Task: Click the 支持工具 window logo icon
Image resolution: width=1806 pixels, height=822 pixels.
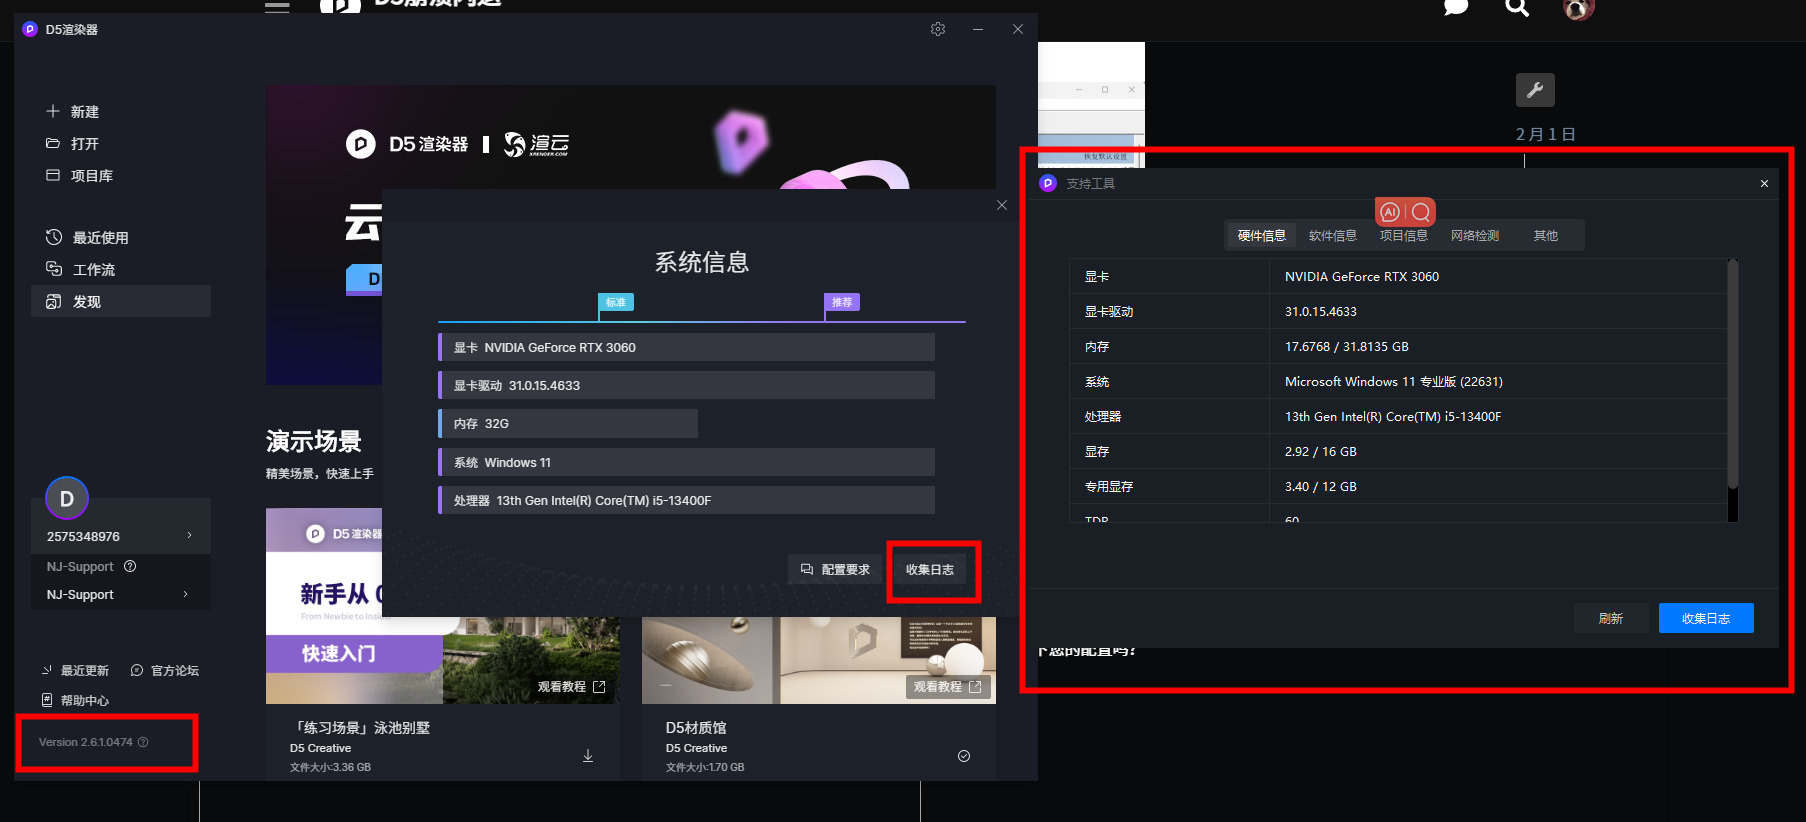Action: (1048, 183)
